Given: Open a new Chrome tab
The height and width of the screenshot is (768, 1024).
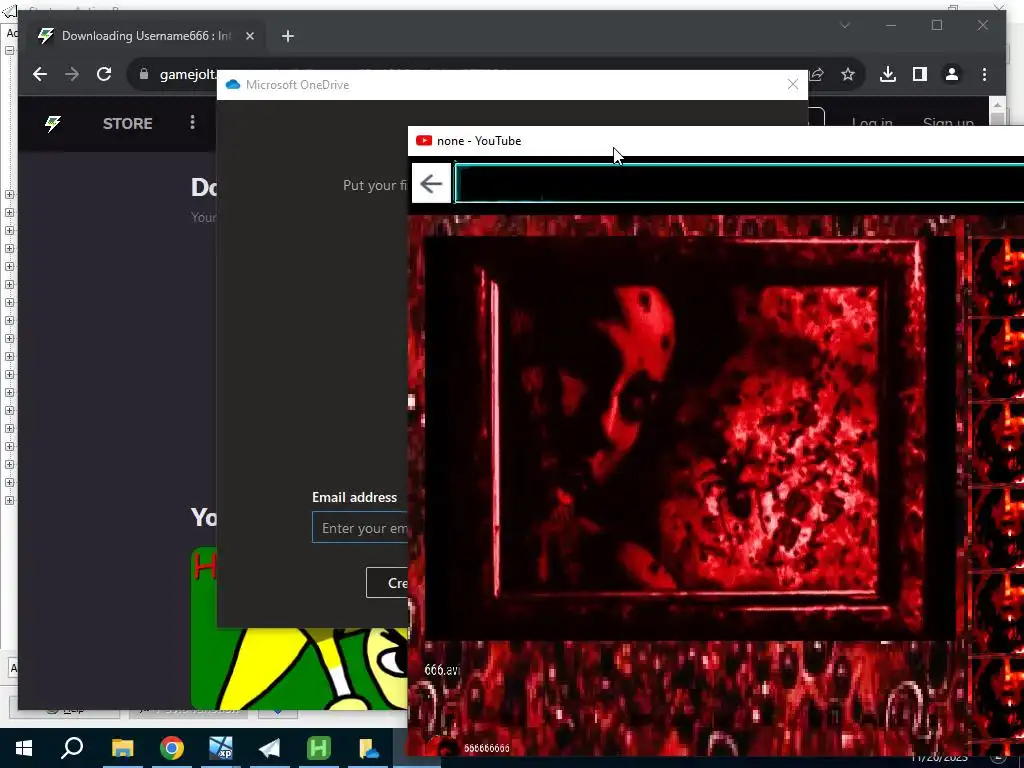Looking at the screenshot, I should coord(288,36).
